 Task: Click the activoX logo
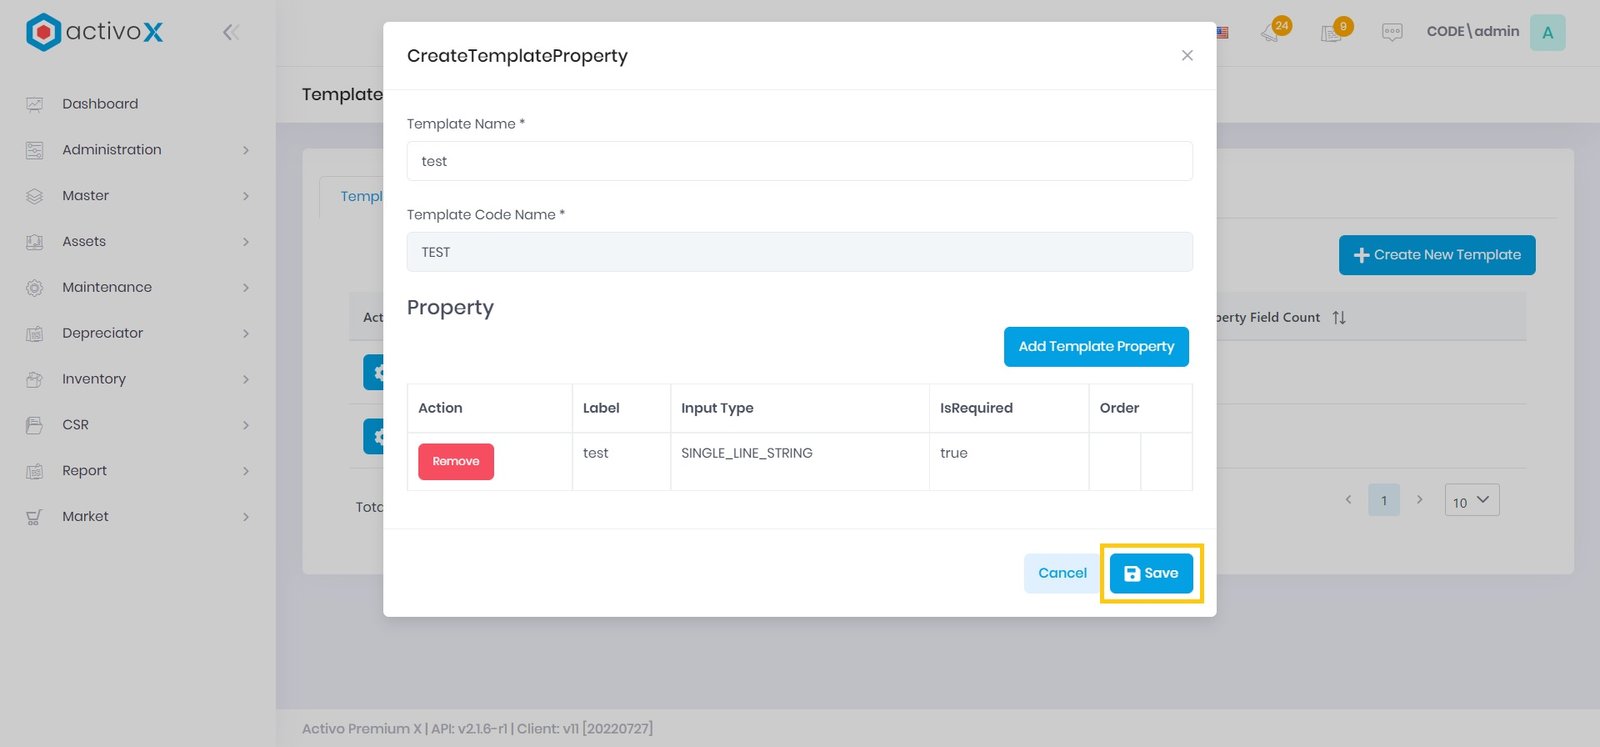point(95,32)
